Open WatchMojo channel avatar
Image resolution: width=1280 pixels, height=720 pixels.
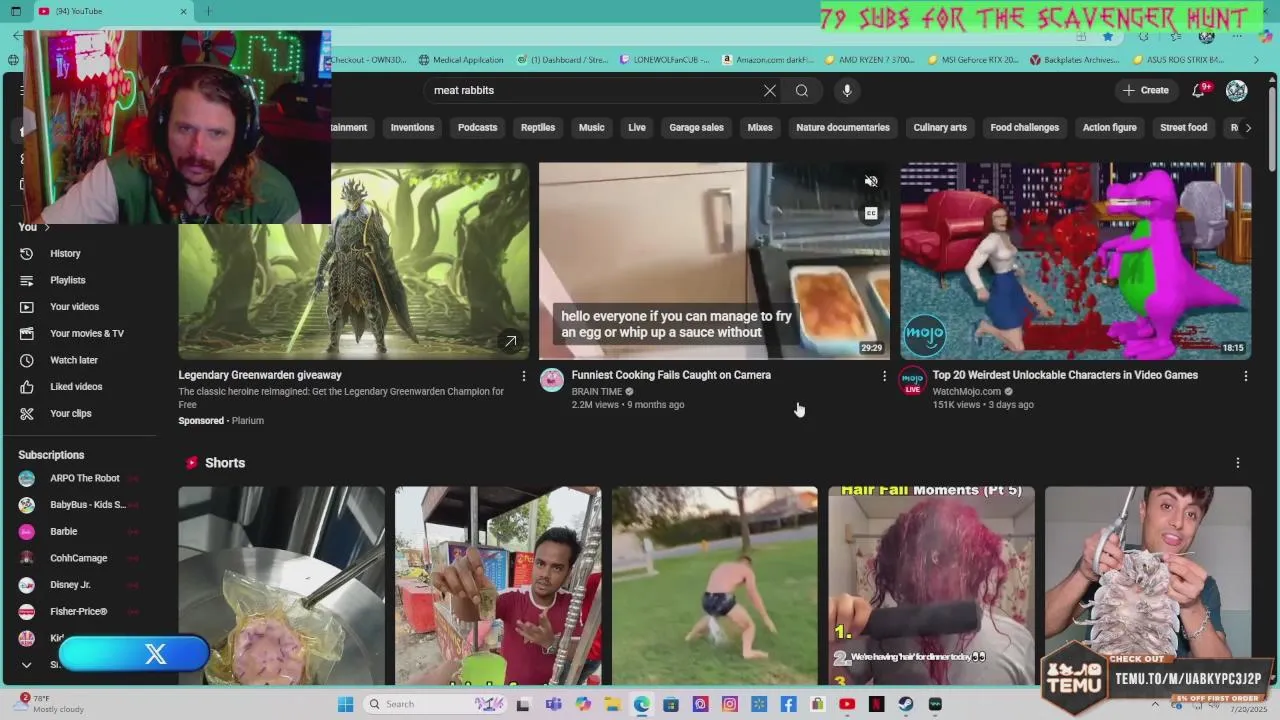[912, 380]
